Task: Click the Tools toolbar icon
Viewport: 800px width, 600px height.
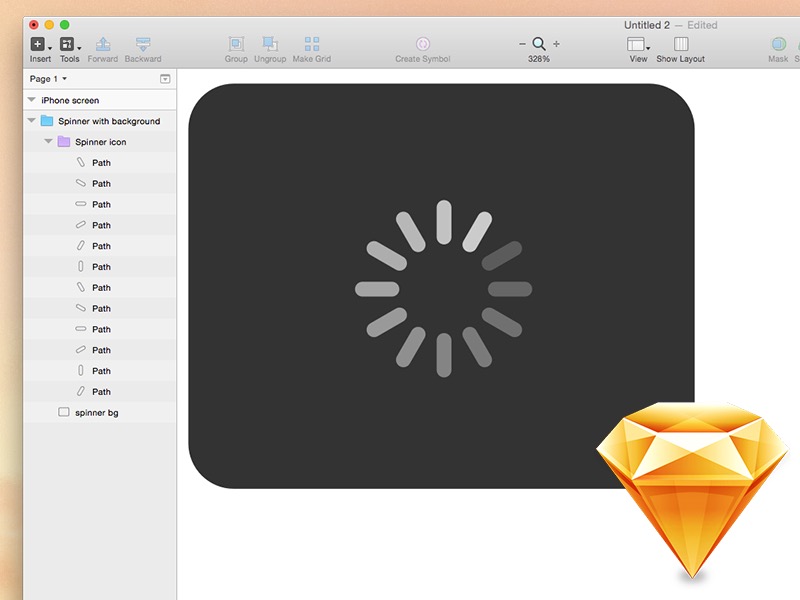Action: pos(69,45)
